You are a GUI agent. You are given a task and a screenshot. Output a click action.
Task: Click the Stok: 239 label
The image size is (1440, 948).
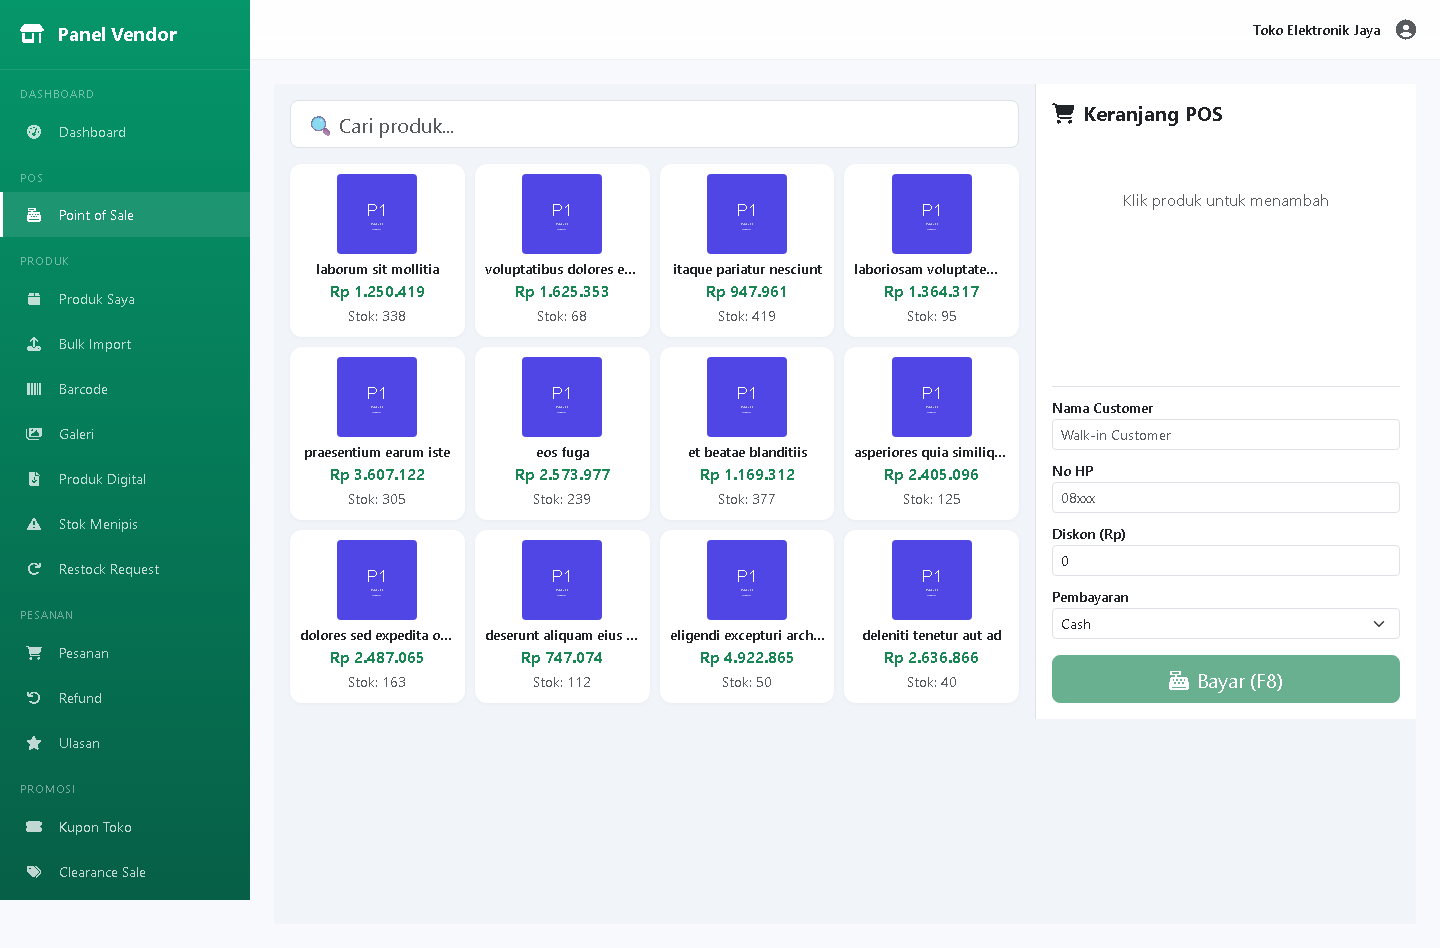(562, 499)
